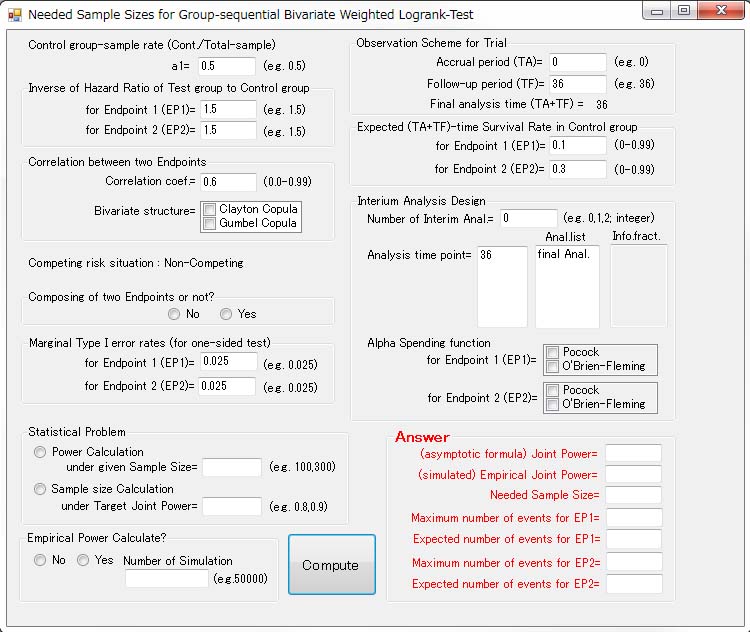Click the Target Joint Power field

(232, 506)
